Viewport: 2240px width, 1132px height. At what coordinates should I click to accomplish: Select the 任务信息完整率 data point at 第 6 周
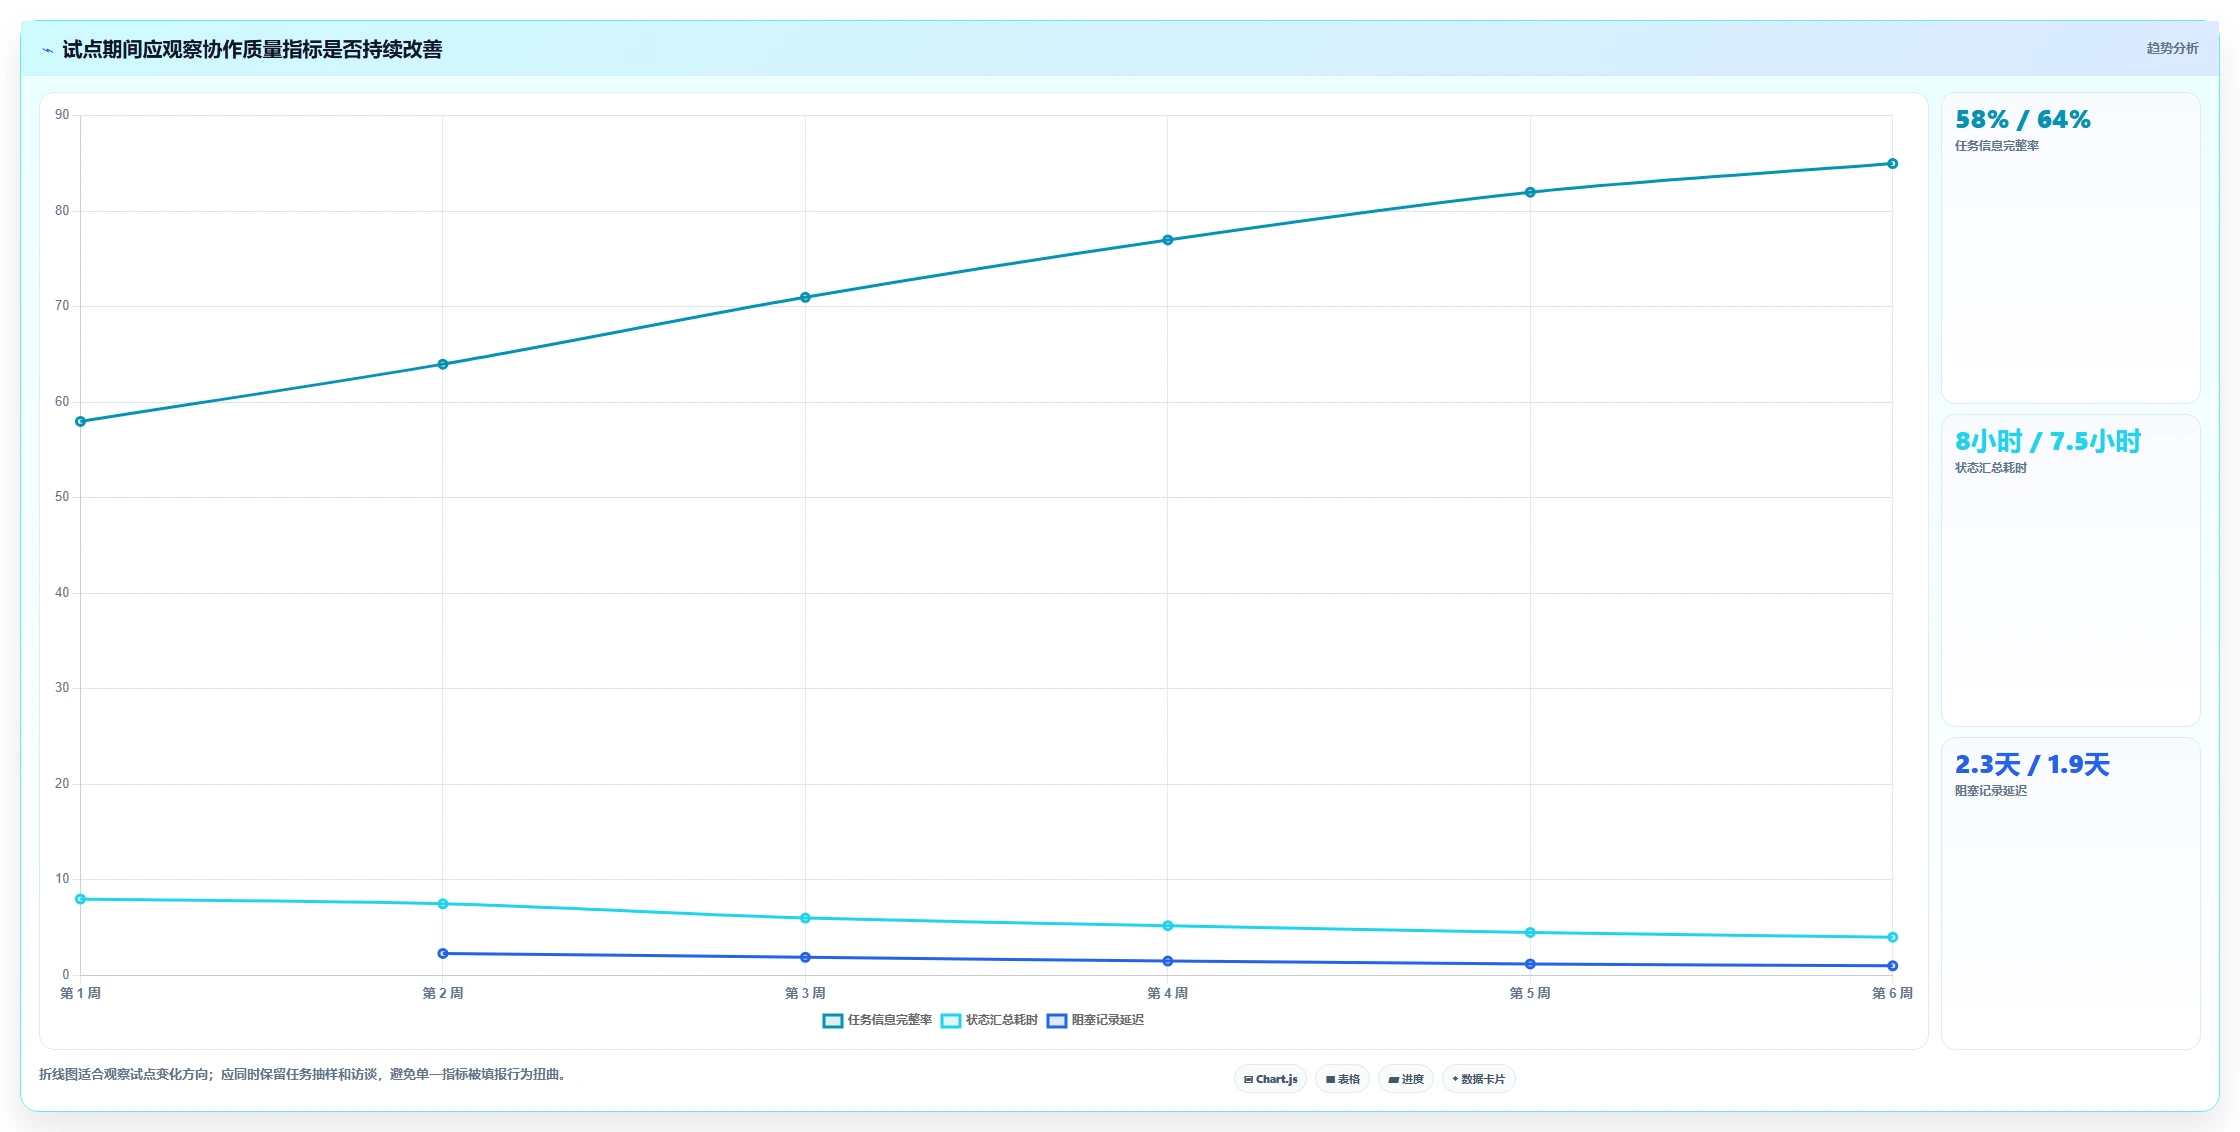[x=1892, y=164]
